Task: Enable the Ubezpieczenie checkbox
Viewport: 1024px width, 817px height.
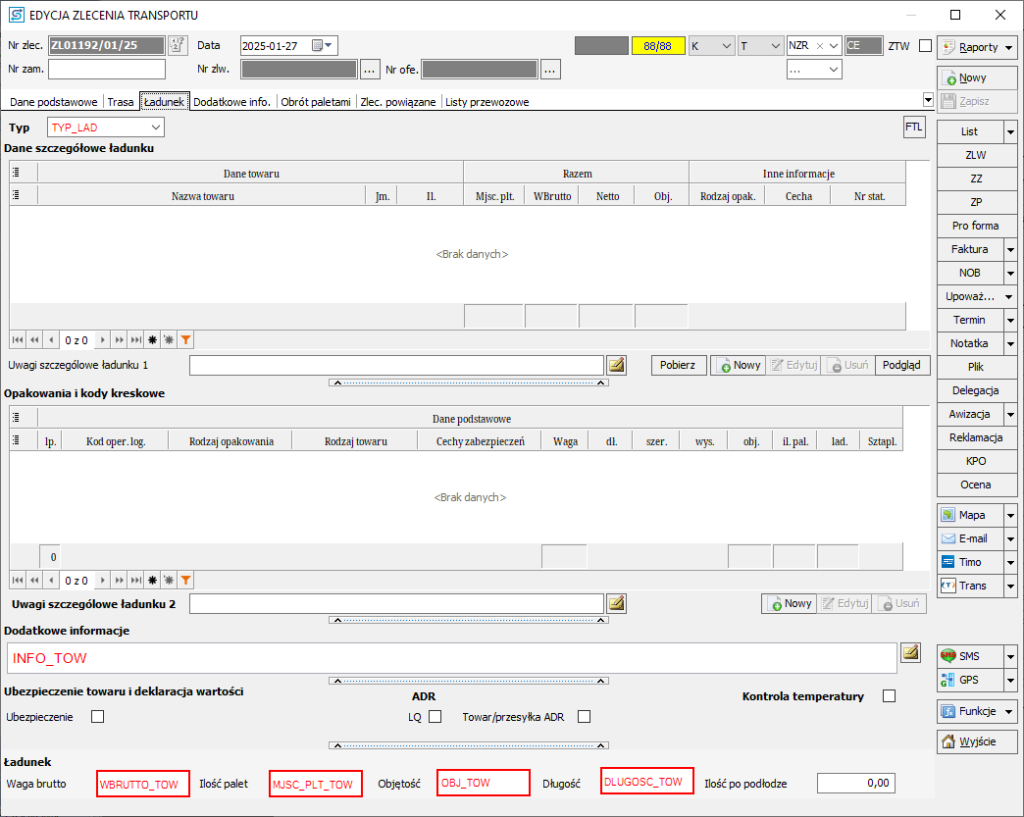Action: click(x=98, y=716)
